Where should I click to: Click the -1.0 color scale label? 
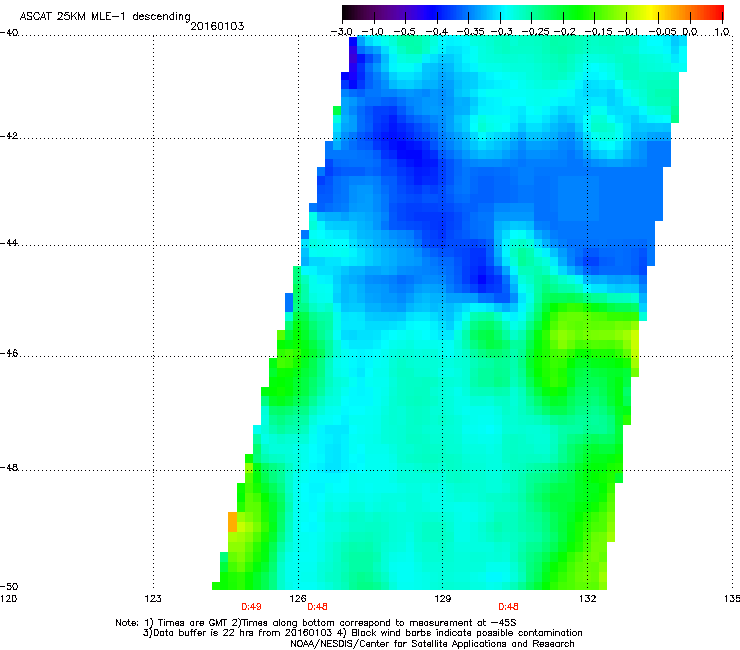click(x=373, y=32)
